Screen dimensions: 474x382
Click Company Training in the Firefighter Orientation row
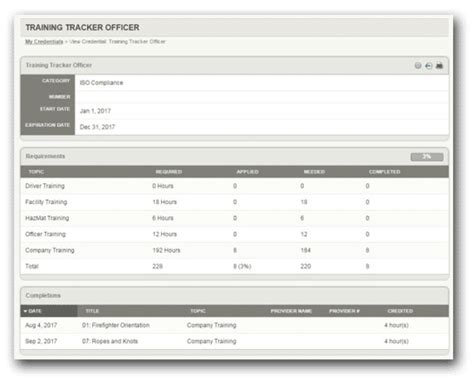click(x=211, y=325)
